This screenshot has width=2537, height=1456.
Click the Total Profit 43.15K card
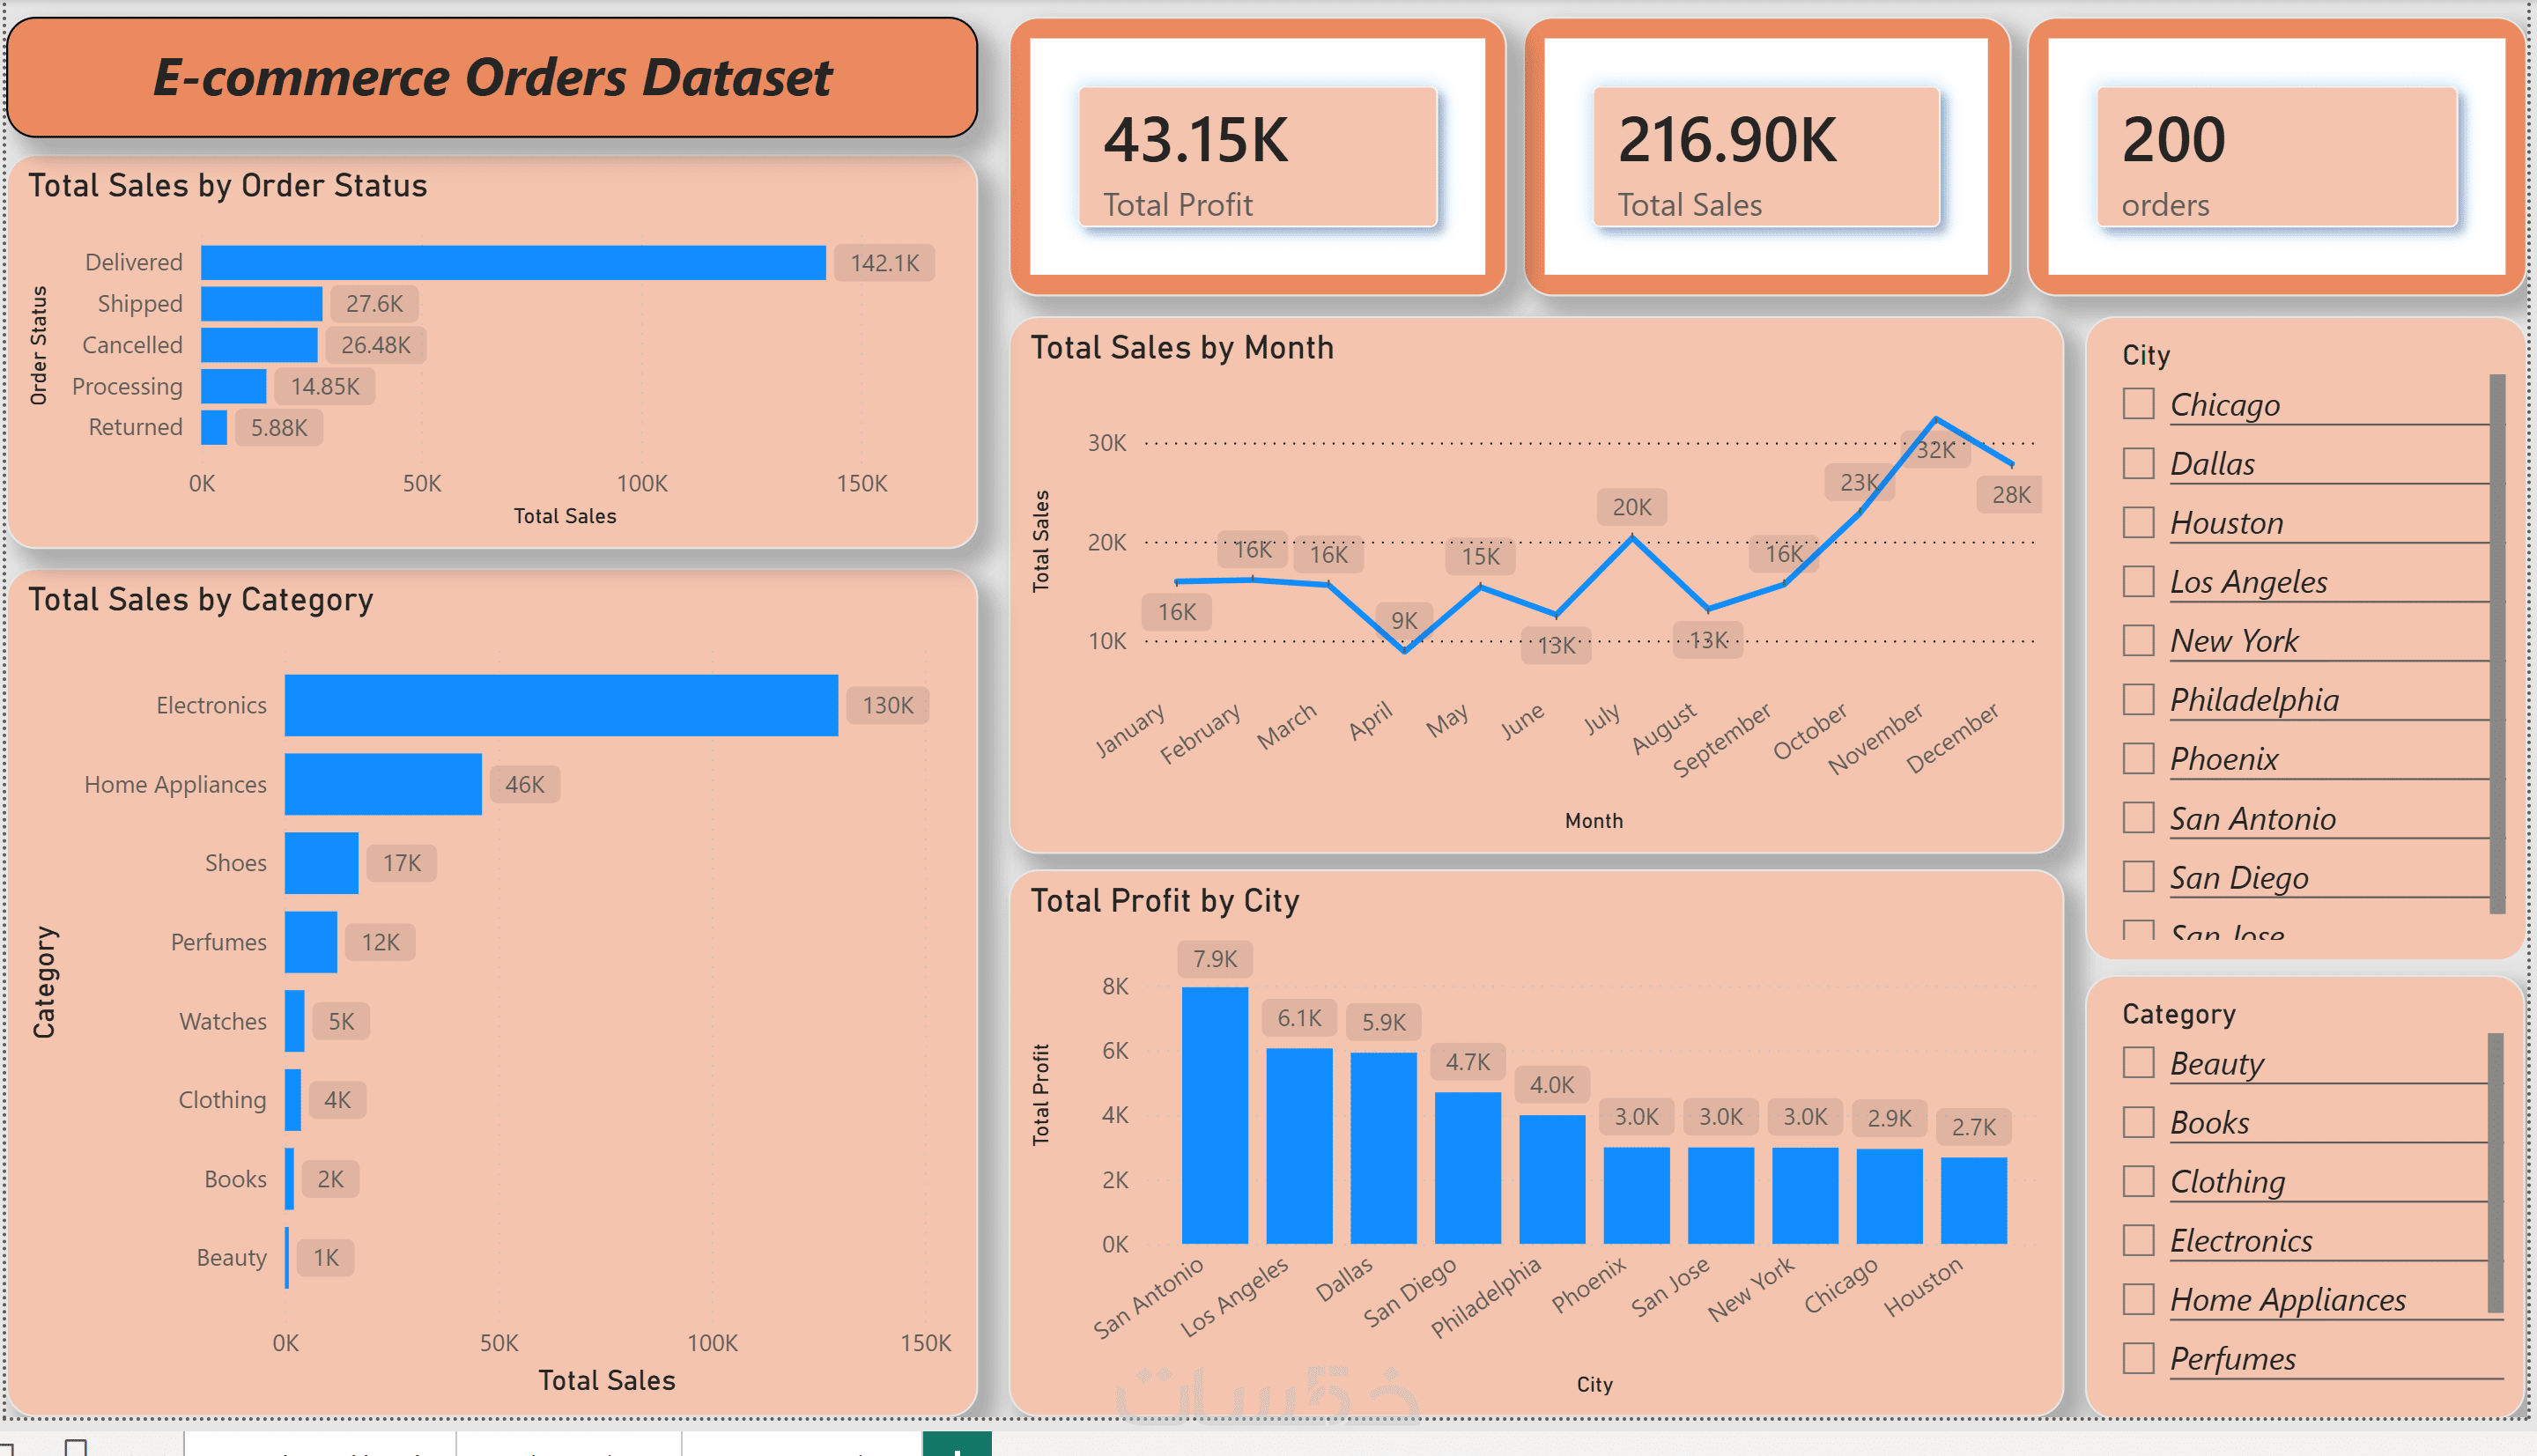click(x=1258, y=157)
